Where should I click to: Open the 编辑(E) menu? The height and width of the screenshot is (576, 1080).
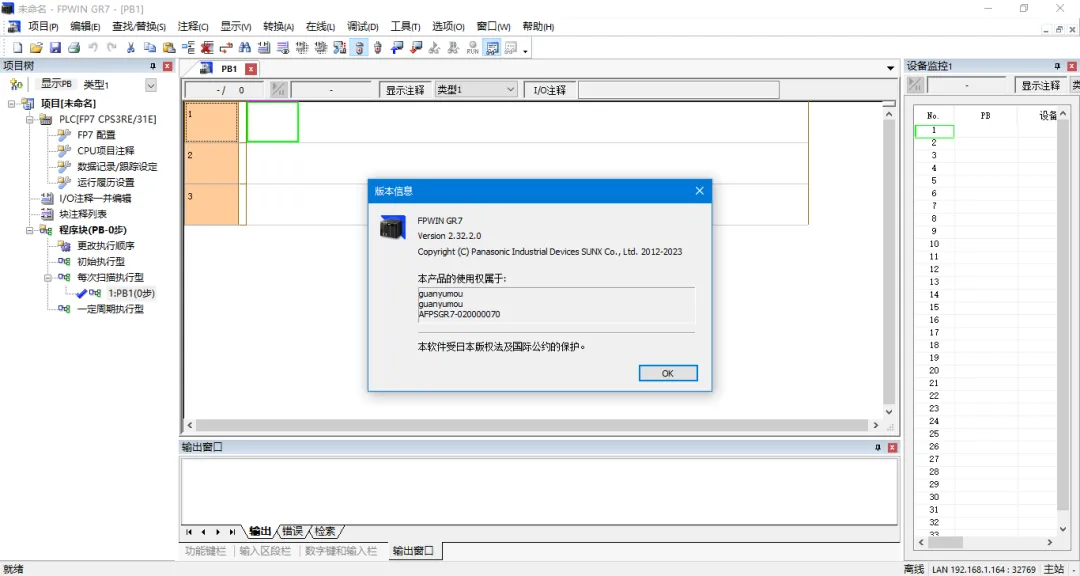(85, 26)
